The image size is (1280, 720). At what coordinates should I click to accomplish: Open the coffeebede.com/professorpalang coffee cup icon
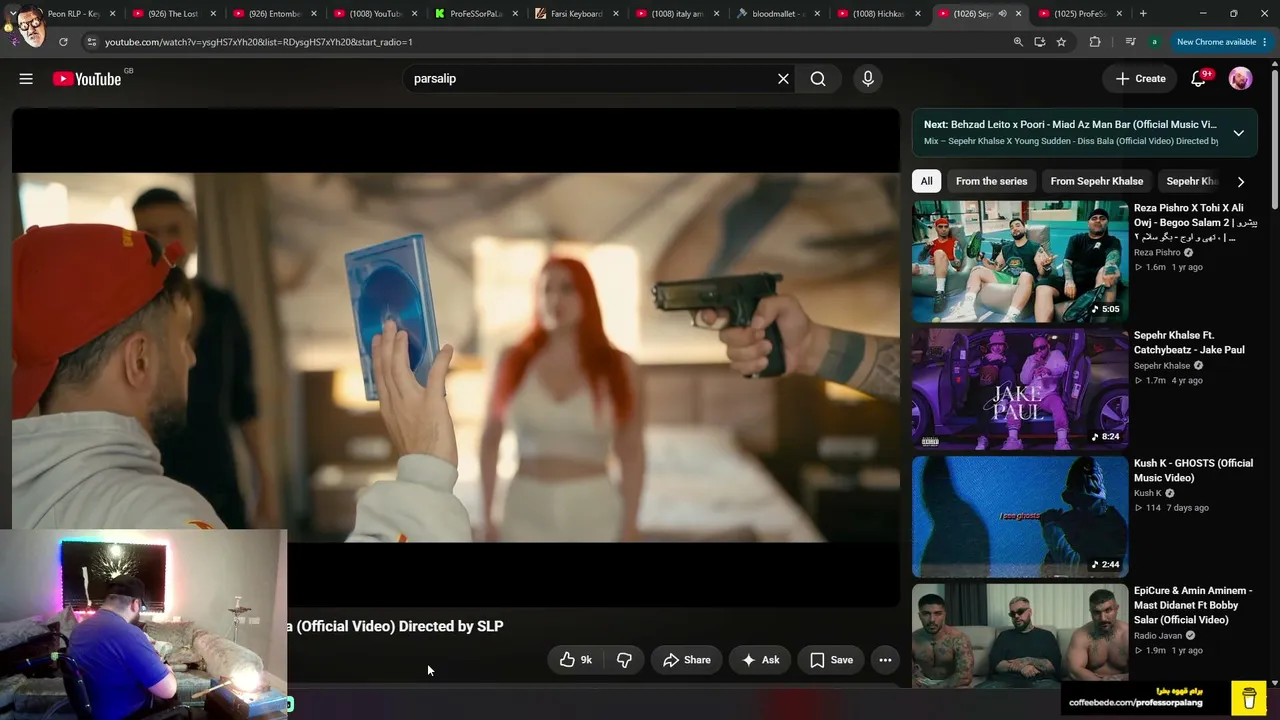click(x=1249, y=697)
